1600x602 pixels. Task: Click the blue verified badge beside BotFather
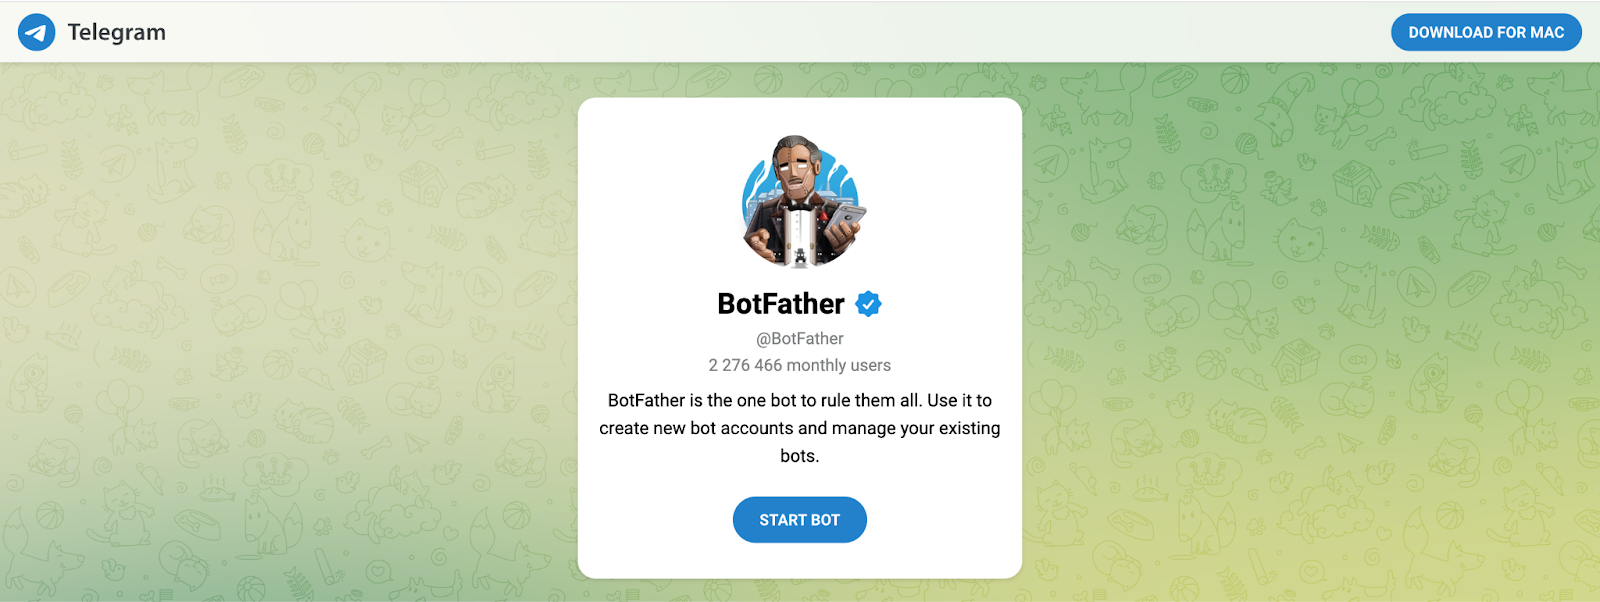point(868,304)
